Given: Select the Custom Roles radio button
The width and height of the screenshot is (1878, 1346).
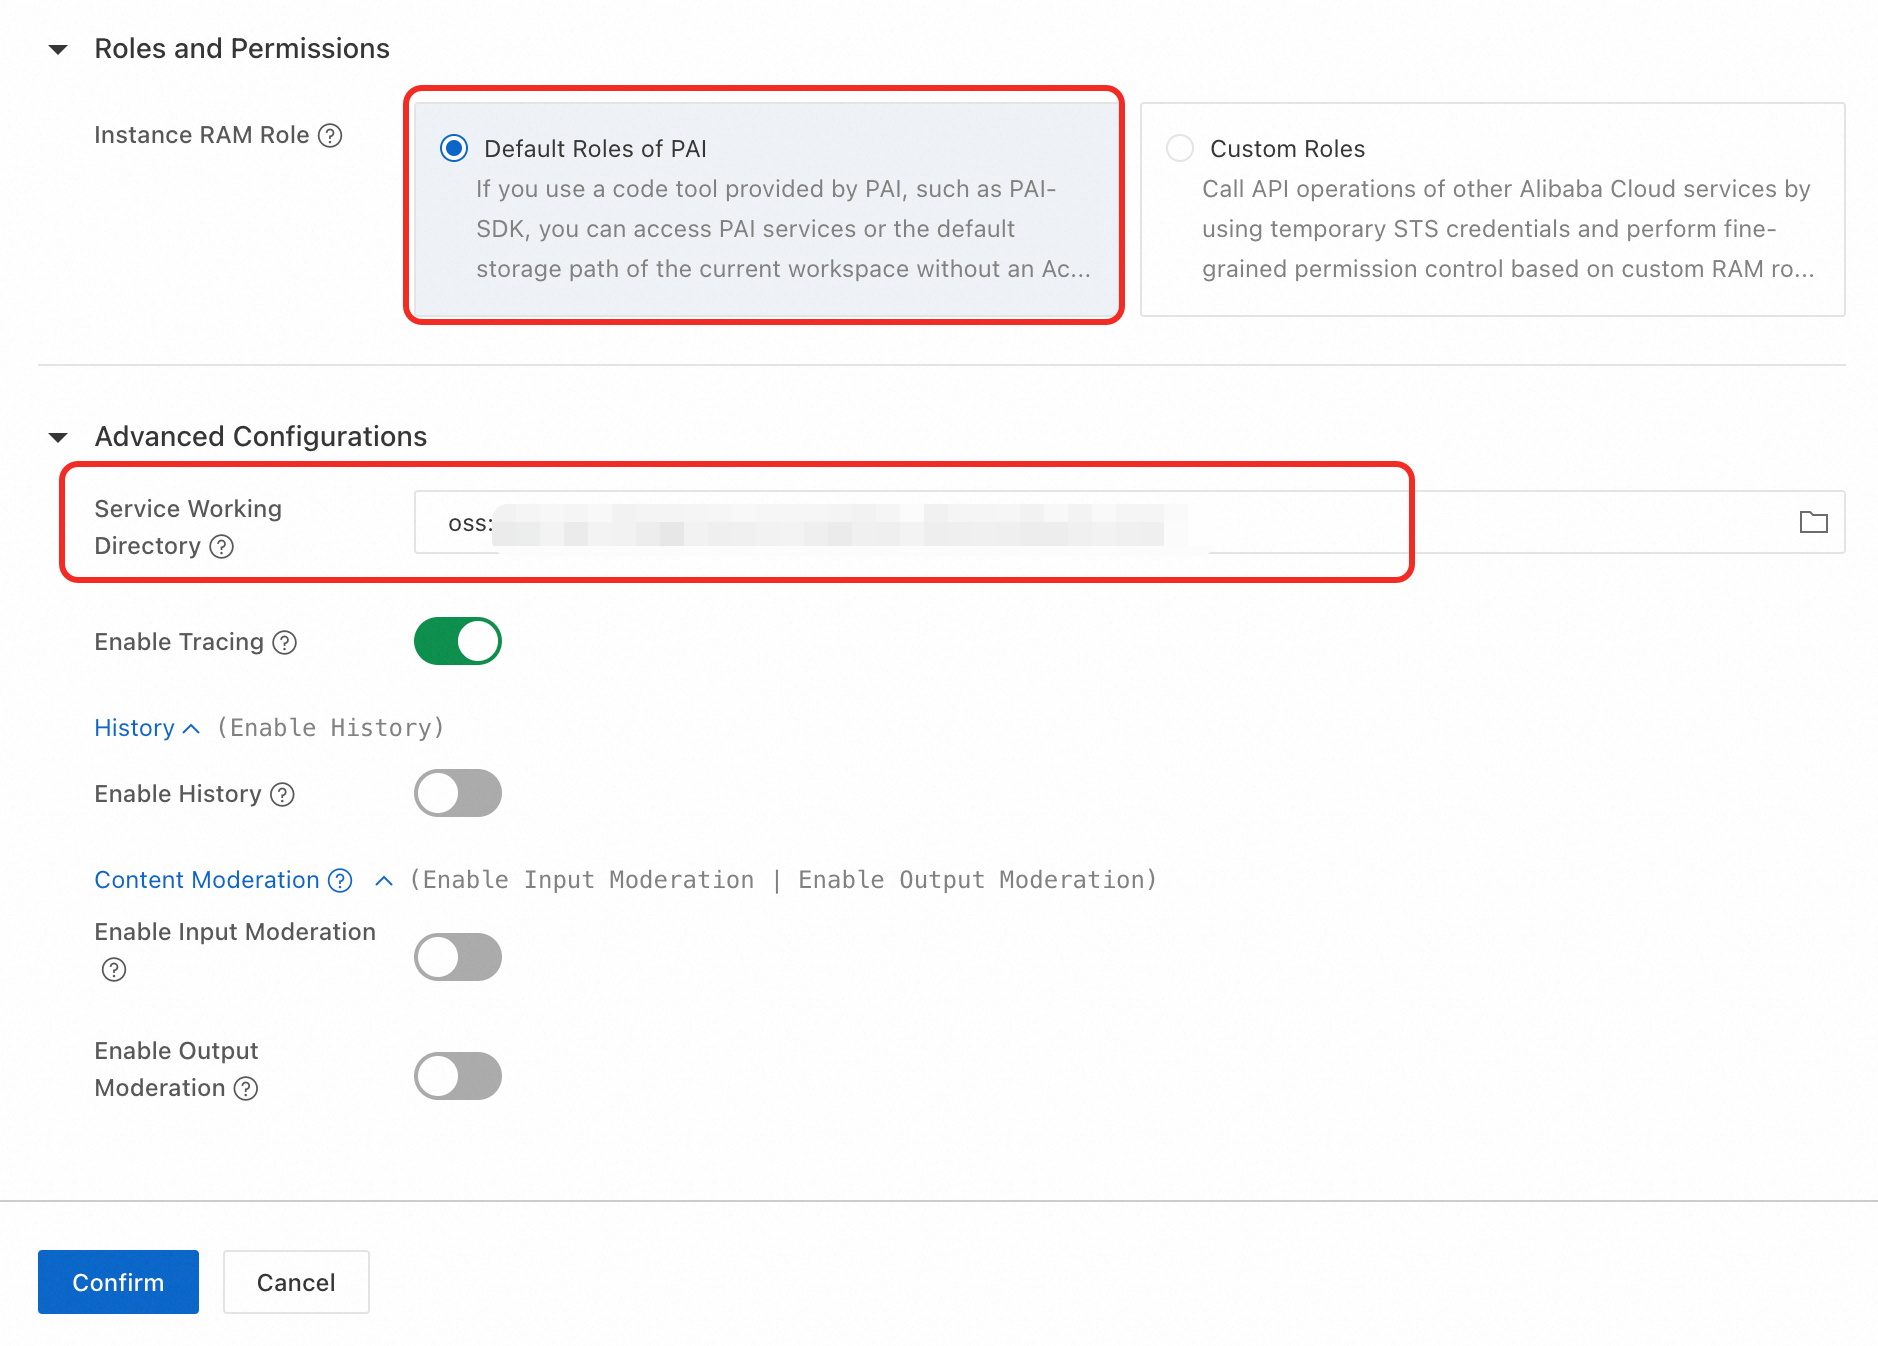Looking at the screenshot, I should pos(1180,149).
